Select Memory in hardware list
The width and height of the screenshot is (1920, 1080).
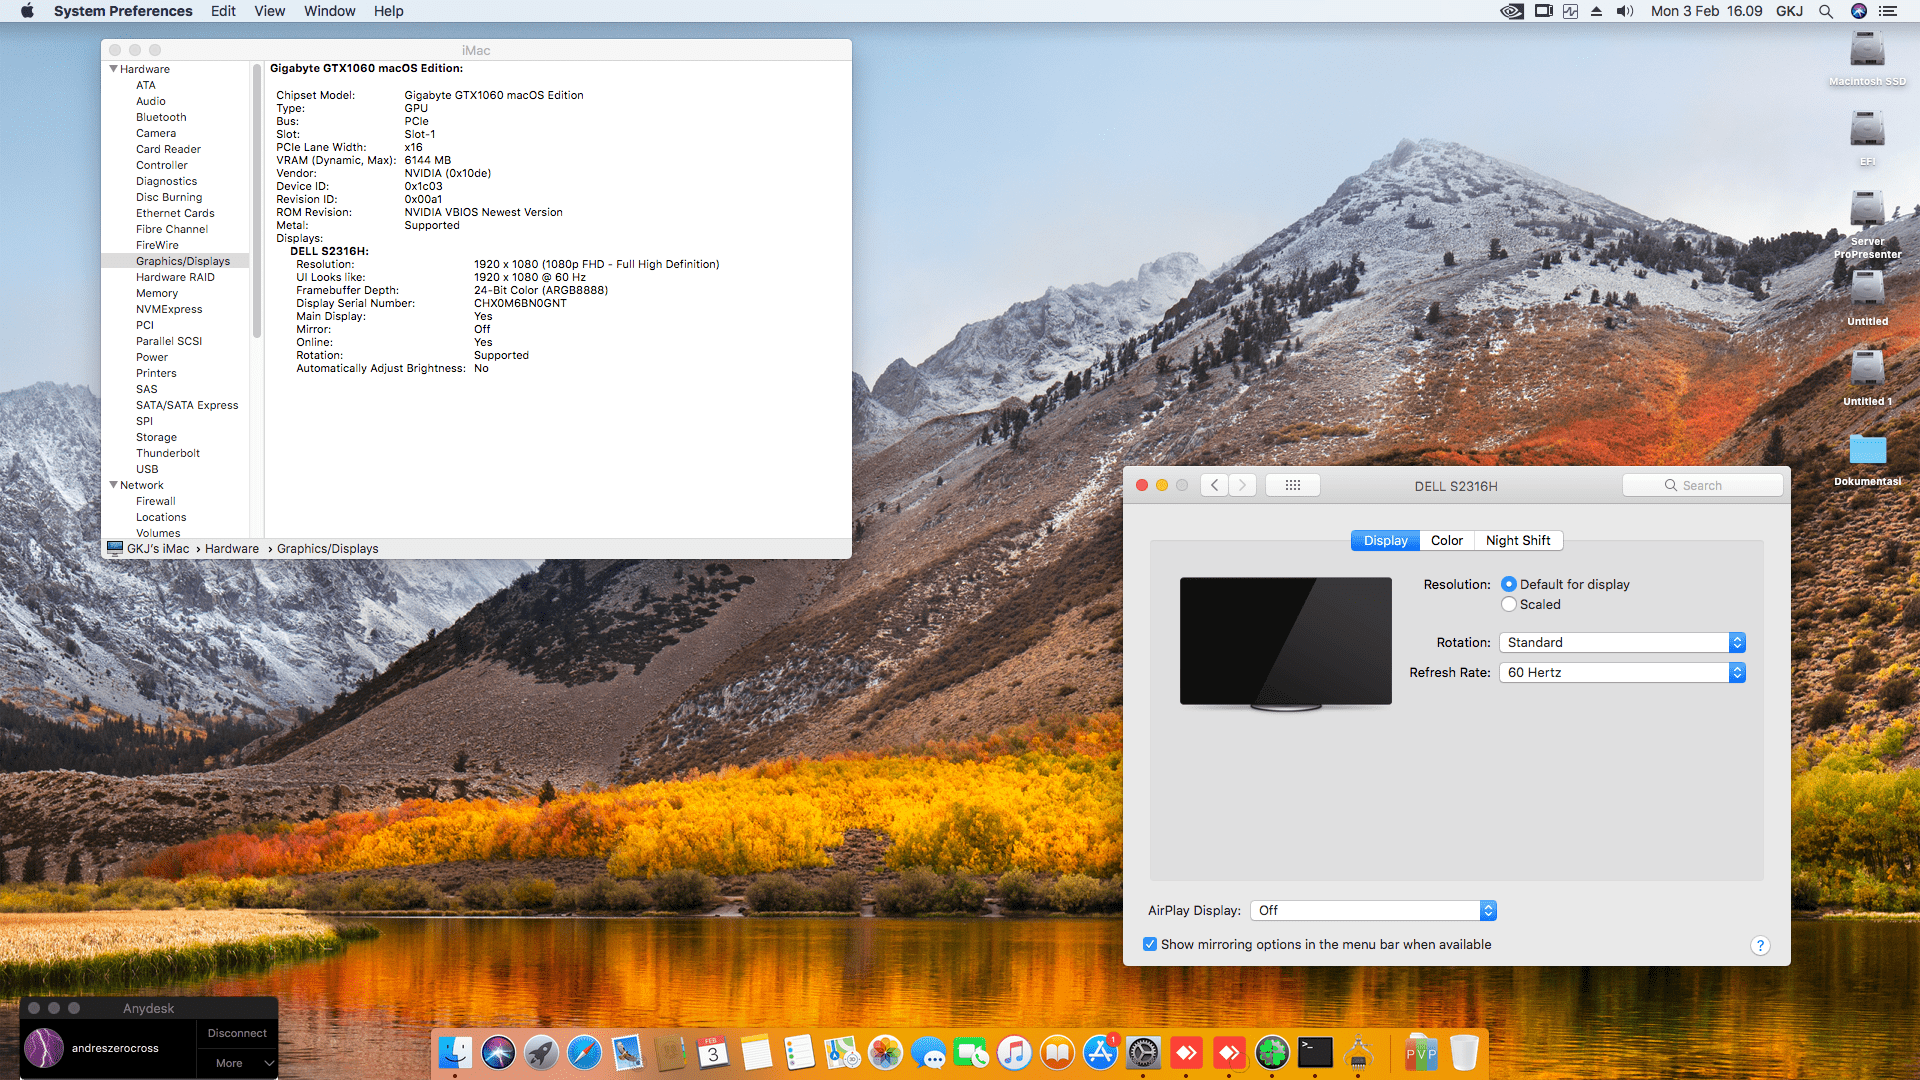157,293
